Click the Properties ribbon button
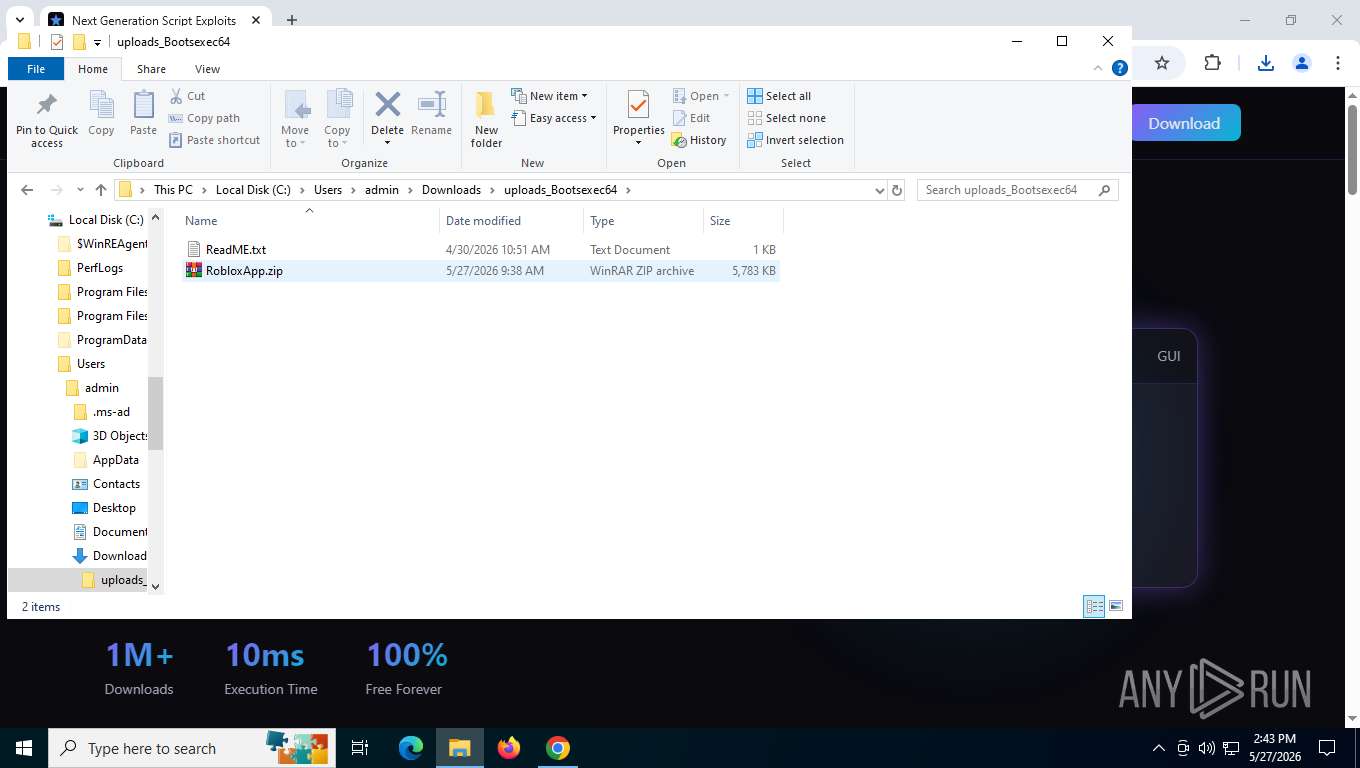 coord(638,118)
